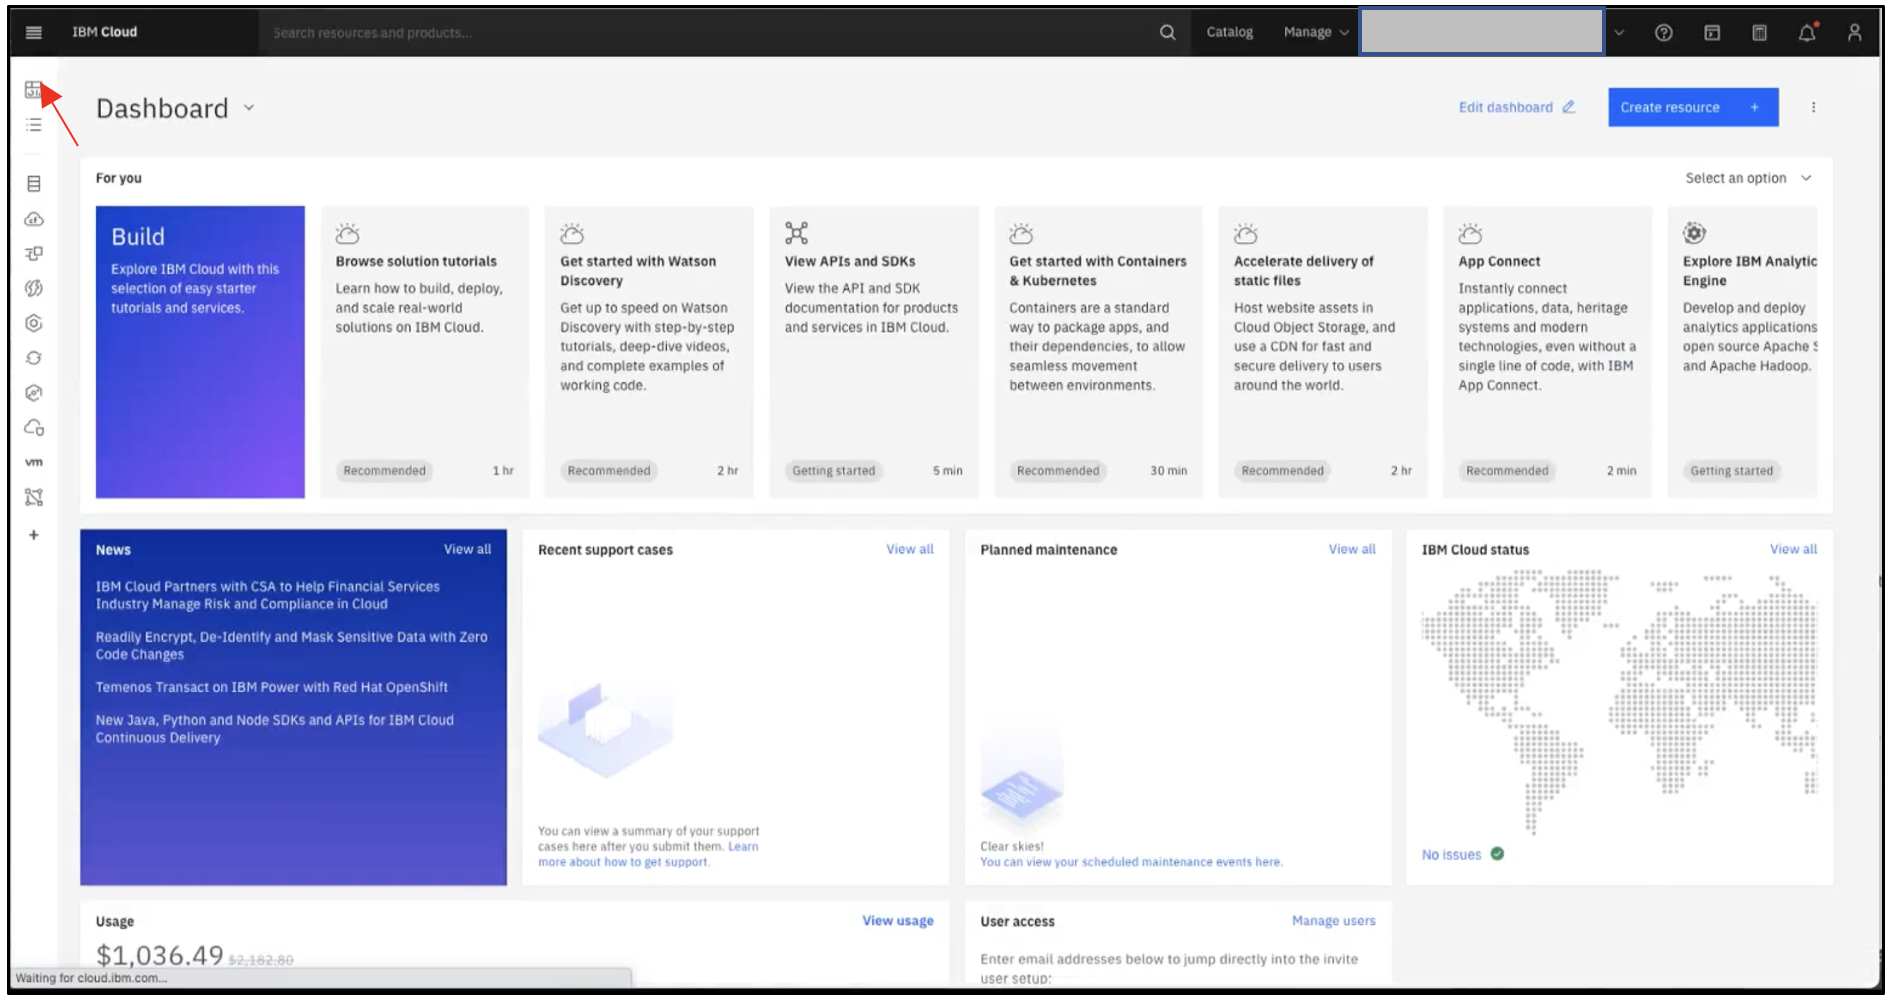Open news 'Temenos Transact on IBM Power' item
This screenshot has height=998, width=1886.
click(271, 687)
